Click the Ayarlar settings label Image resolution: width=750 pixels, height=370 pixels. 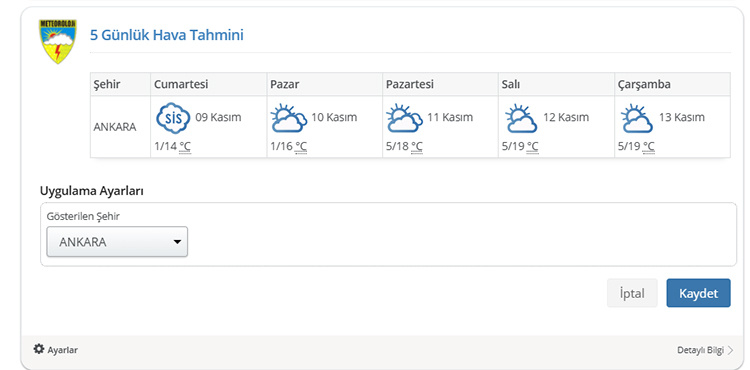(x=62, y=350)
